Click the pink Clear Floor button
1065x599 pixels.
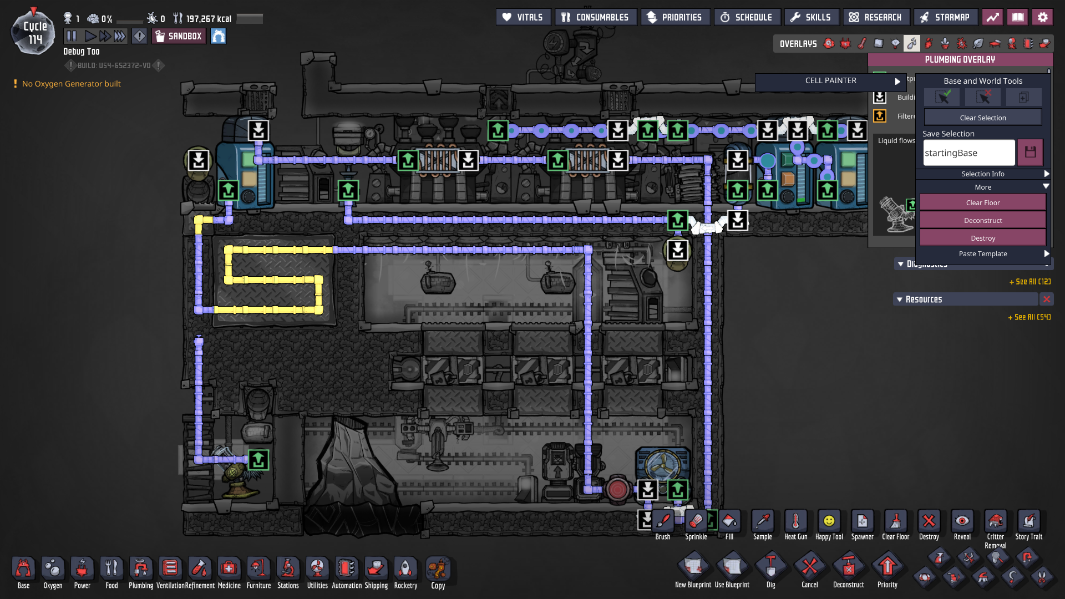click(x=983, y=202)
